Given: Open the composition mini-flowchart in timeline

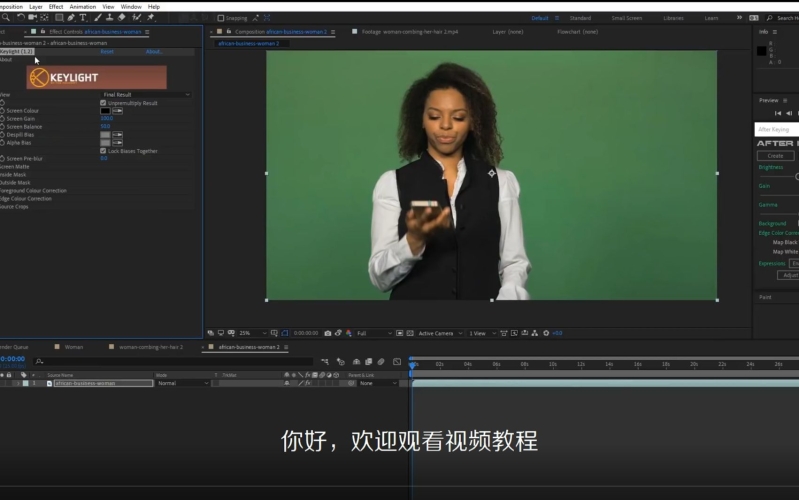Looking at the screenshot, I should click(x=325, y=362).
